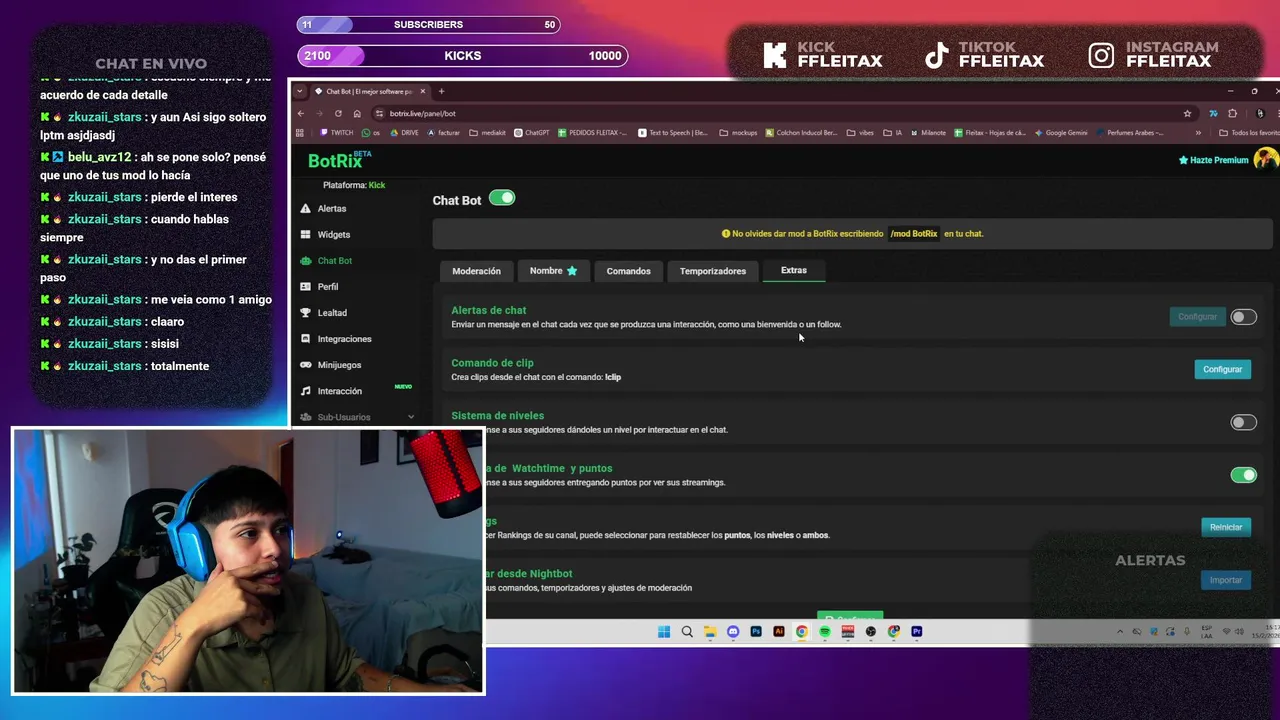The image size is (1280, 720).
Task: Open the TWITCH bookmark
Action: [x=336, y=132]
